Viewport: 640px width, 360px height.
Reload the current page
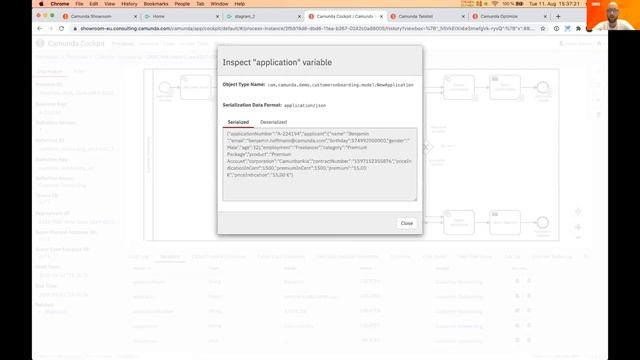coord(62,29)
